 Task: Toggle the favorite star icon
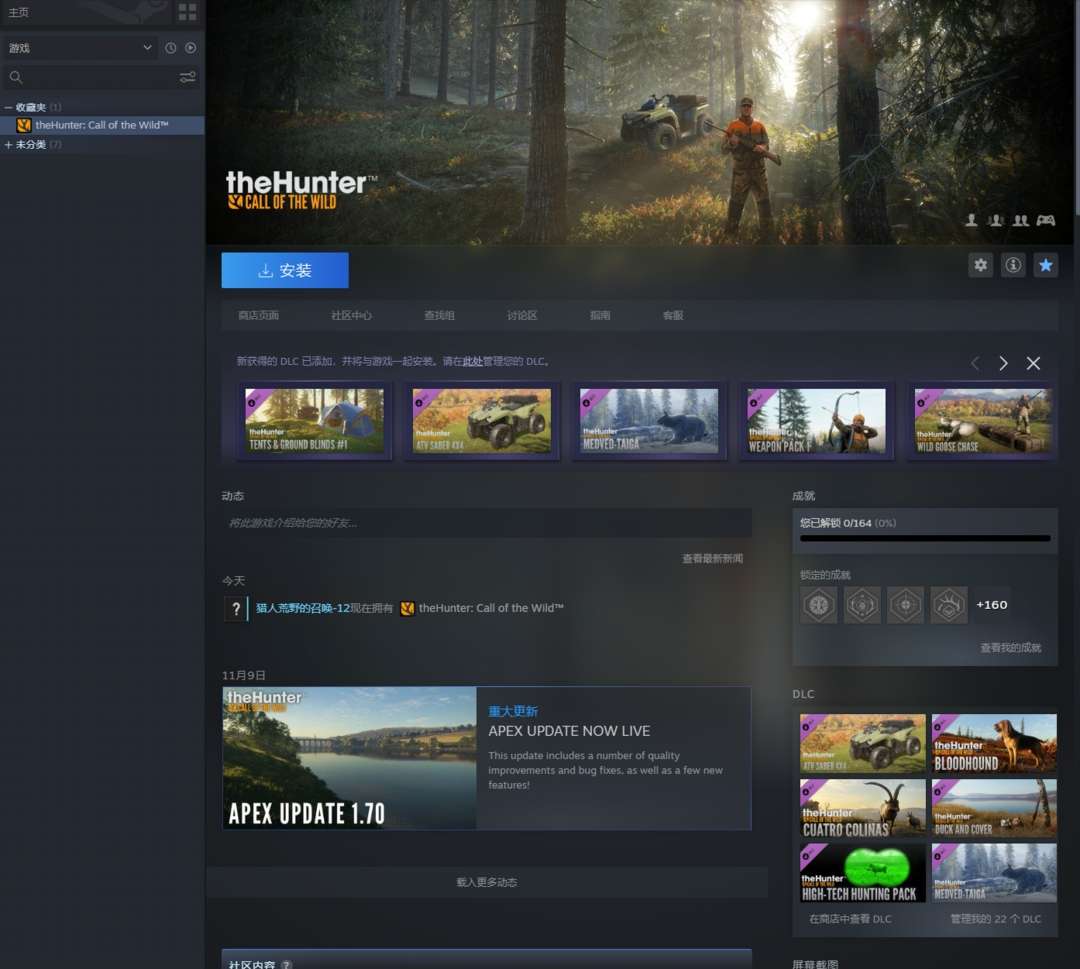(1046, 265)
